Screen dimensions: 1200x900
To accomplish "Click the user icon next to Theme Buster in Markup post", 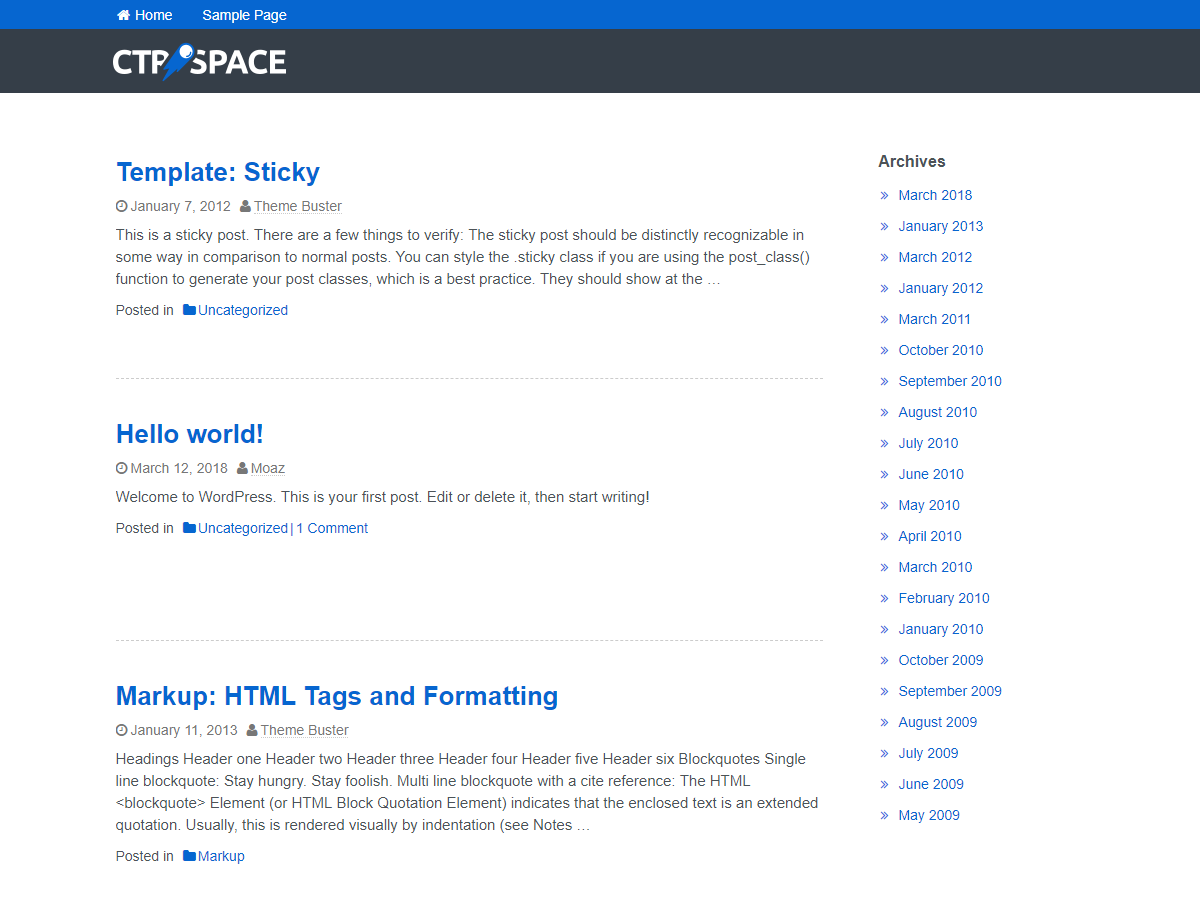I will point(252,730).
